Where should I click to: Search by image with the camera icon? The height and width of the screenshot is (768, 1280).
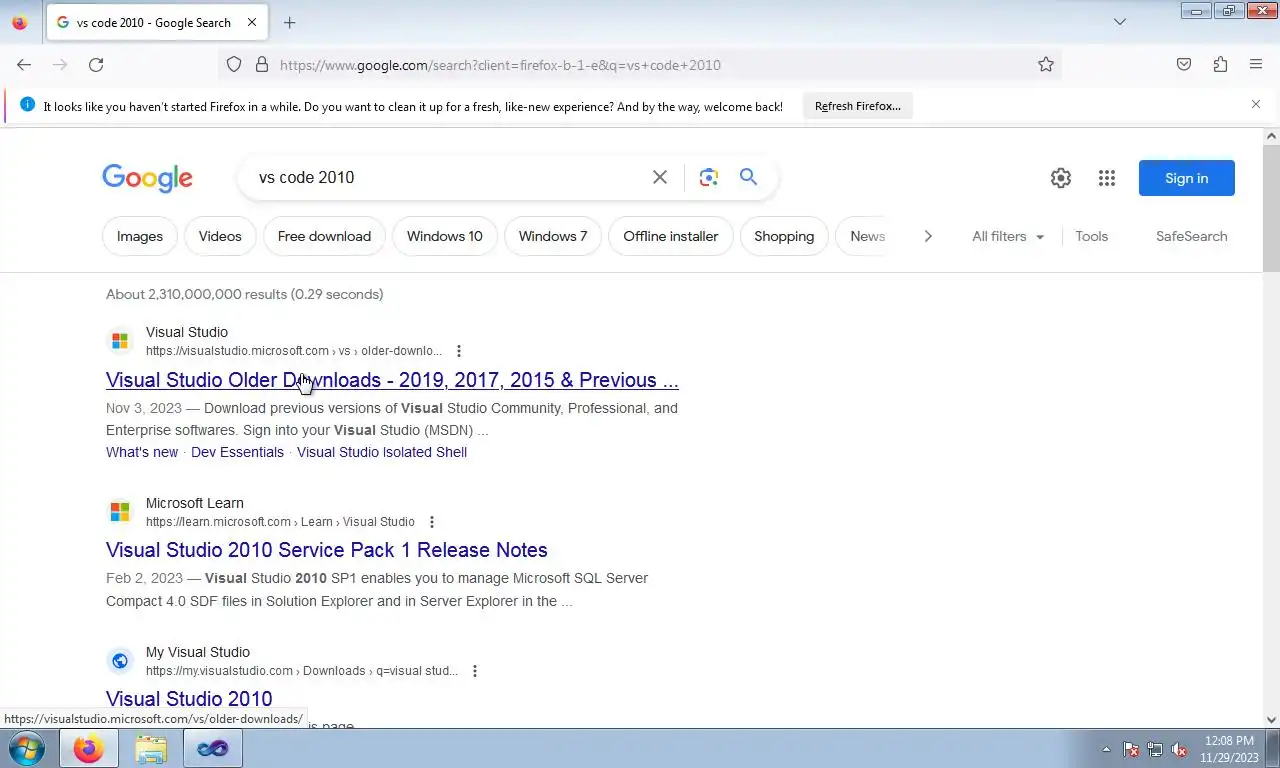pos(709,177)
